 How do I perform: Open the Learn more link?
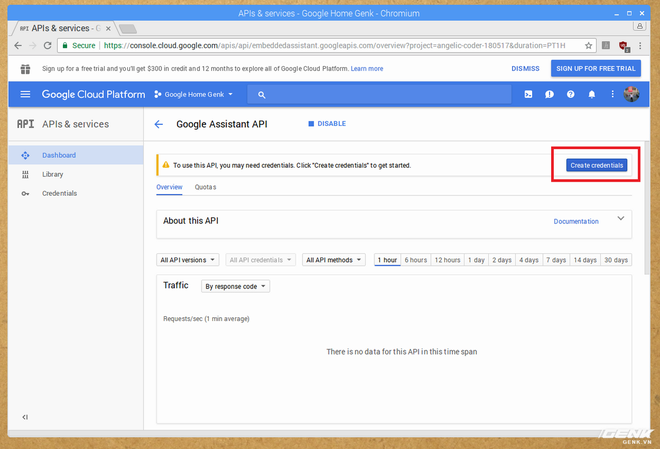(367, 69)
